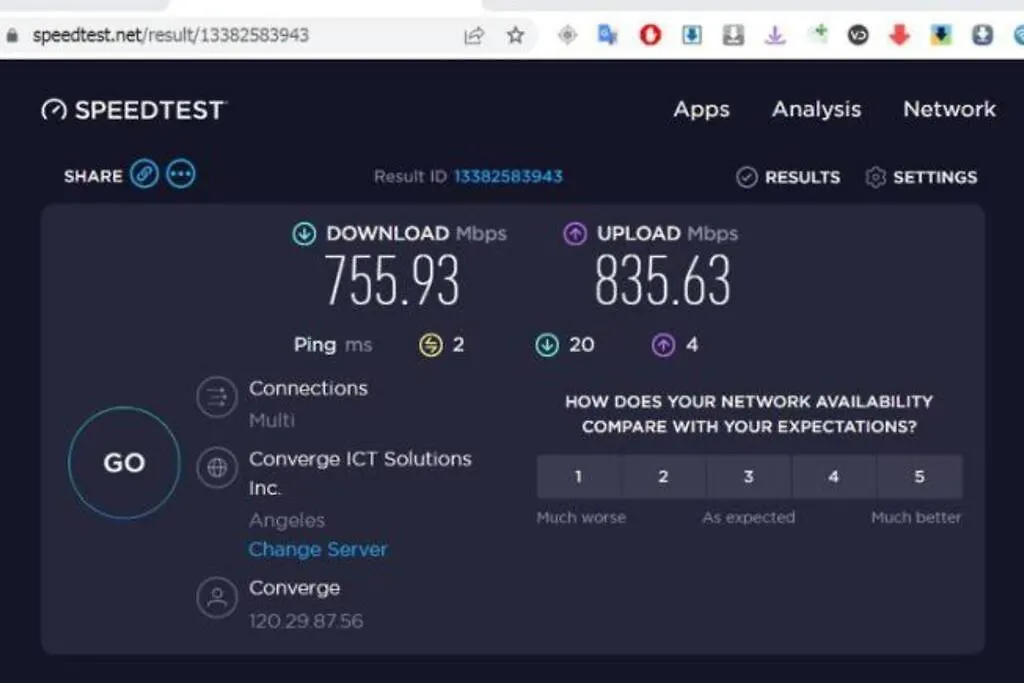Copy the result link with the Share link icon
This screenshot has height=683, width=1024.
point(144,174)
